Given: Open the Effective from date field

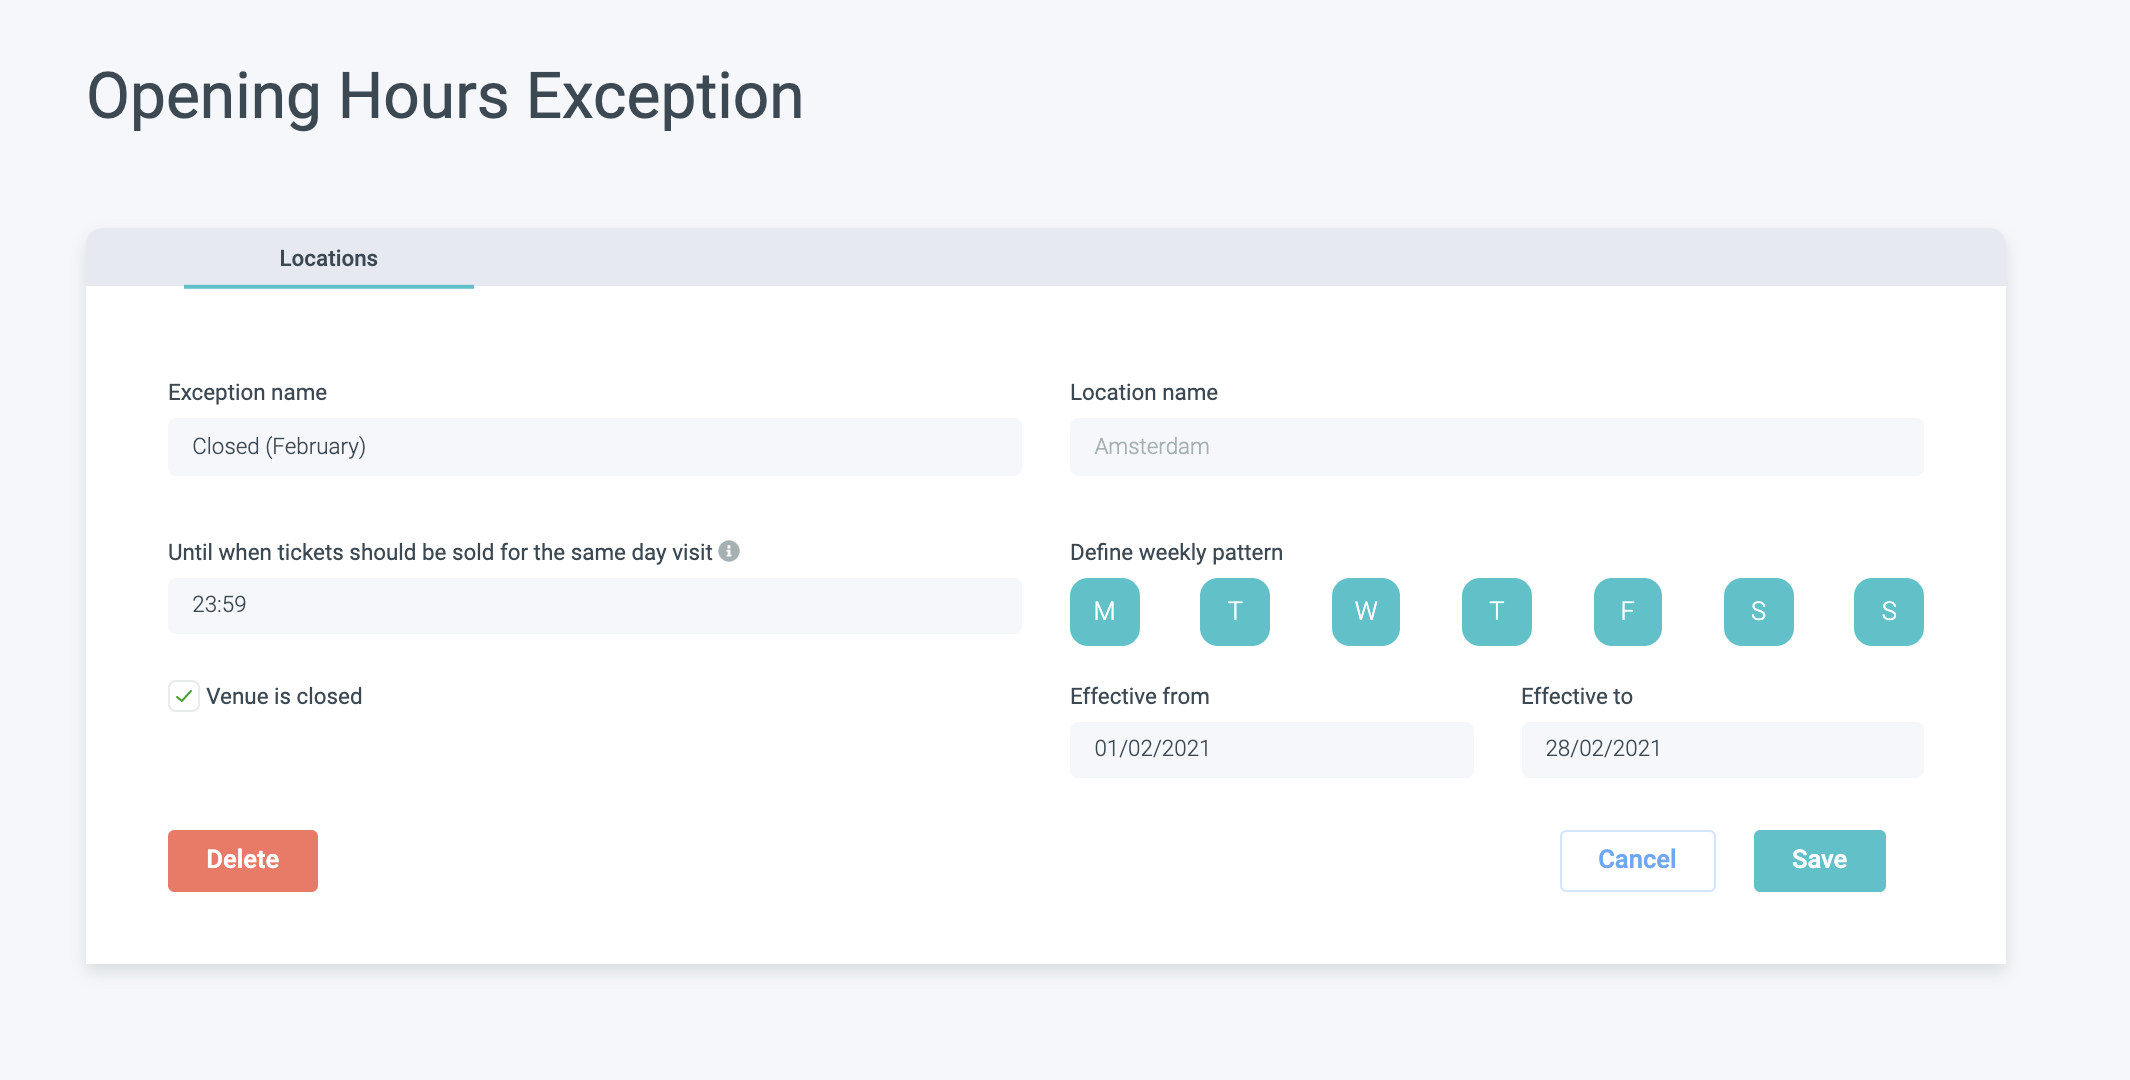Looking at the screenshot, I should pyautogui.click(x=1270, y=749).
